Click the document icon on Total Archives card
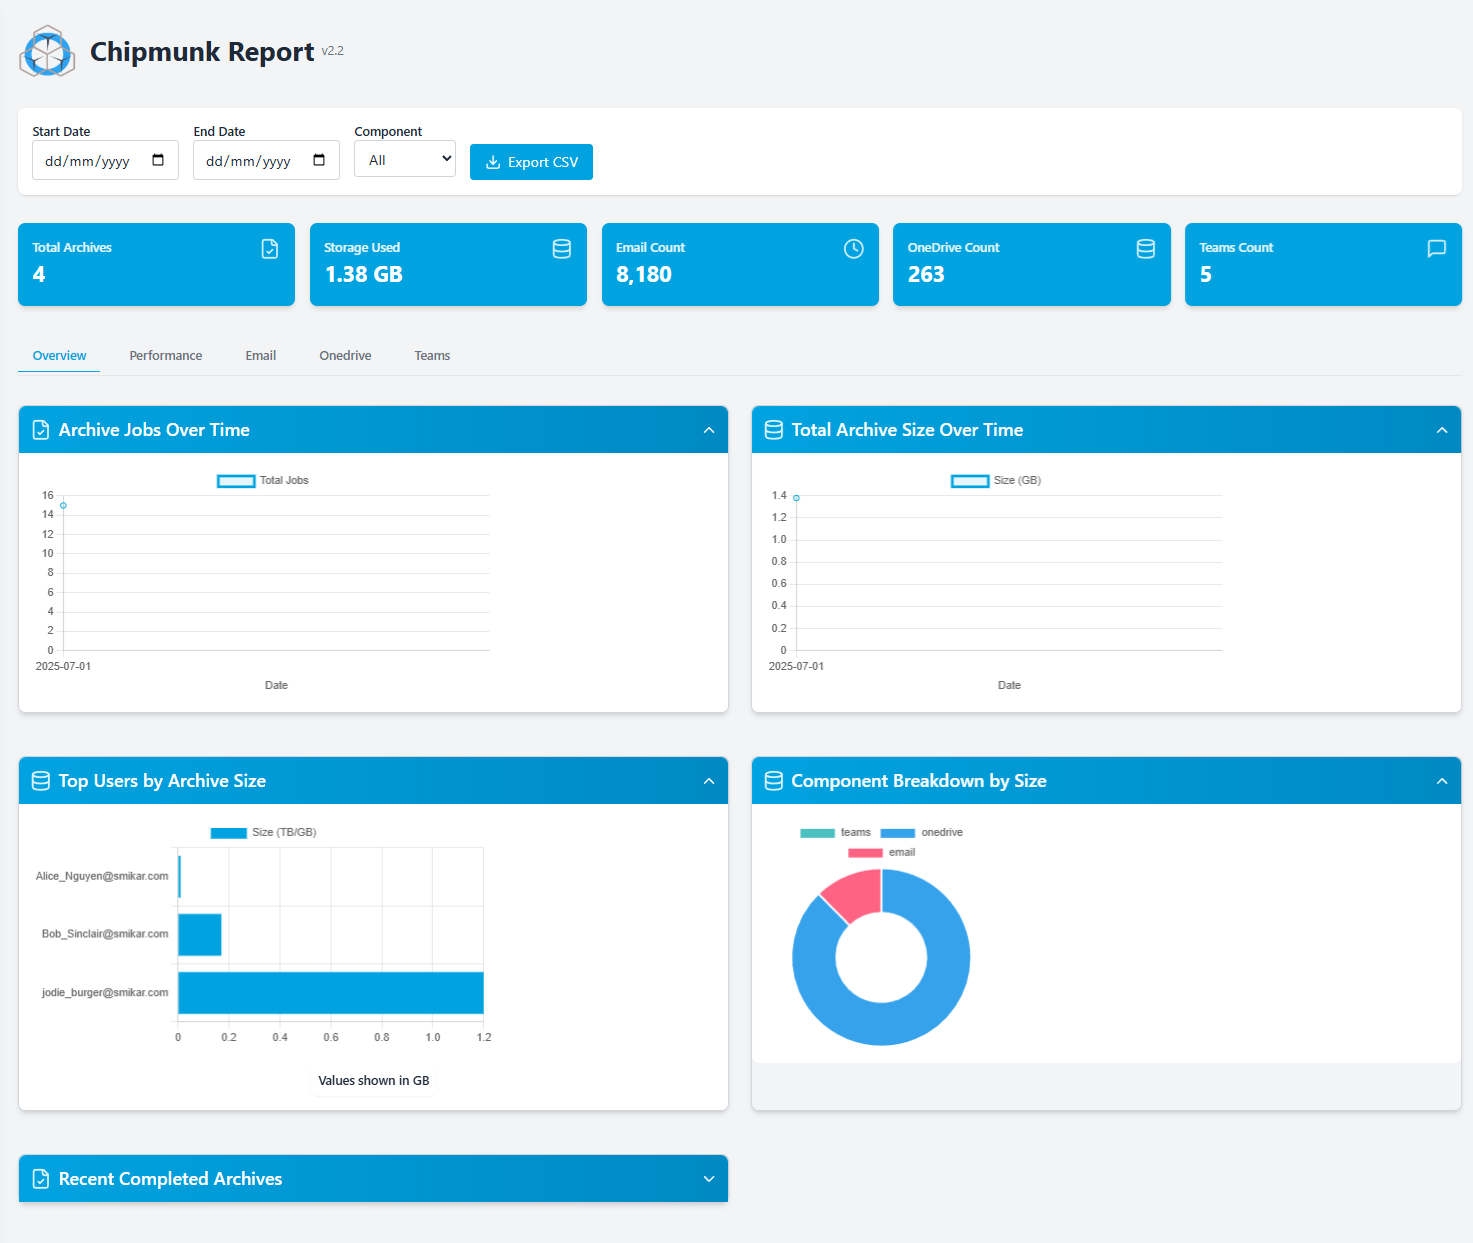The height and width of the screenshot is (1243, 1473). pyautogui.click(x=270, y=249)
